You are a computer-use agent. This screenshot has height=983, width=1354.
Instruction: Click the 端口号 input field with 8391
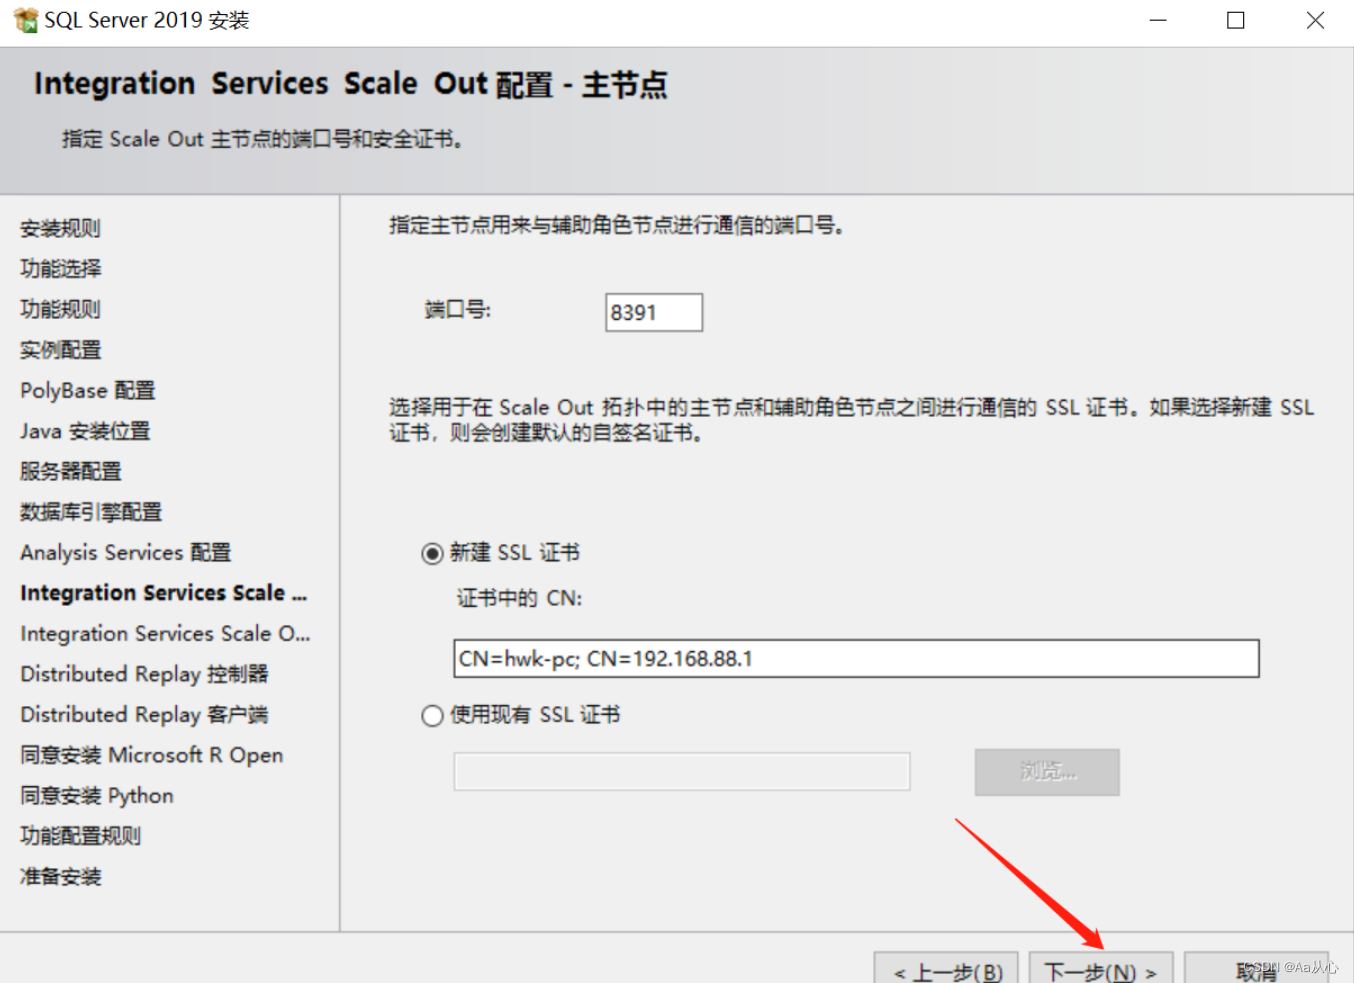pos(654,312)
